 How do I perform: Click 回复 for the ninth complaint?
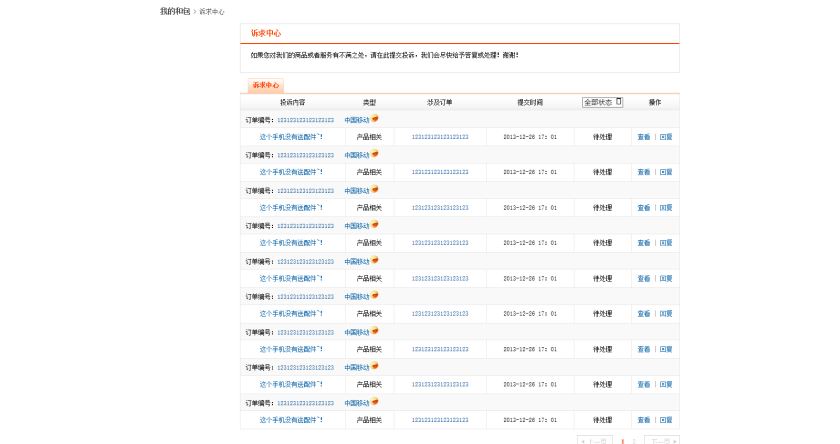click(x=666, y=420)
